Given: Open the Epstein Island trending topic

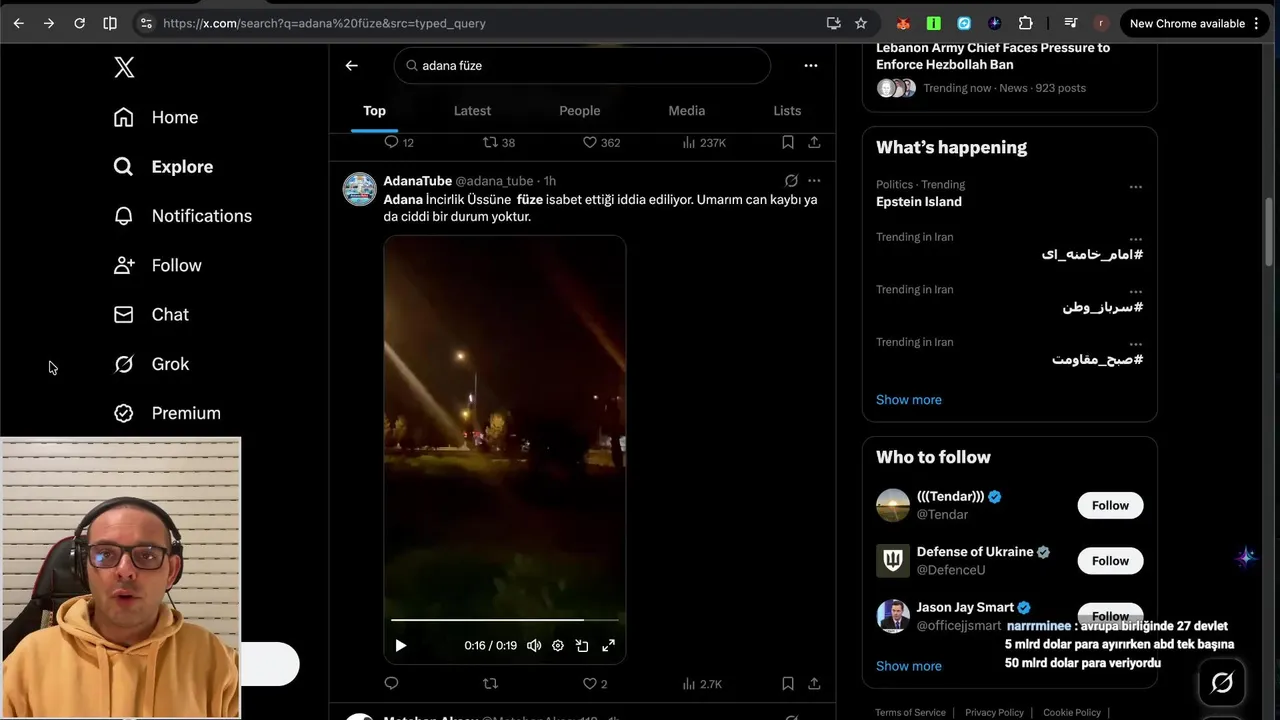Looking at the screenshot, I should pyautogui.click(x=919, y=202).
